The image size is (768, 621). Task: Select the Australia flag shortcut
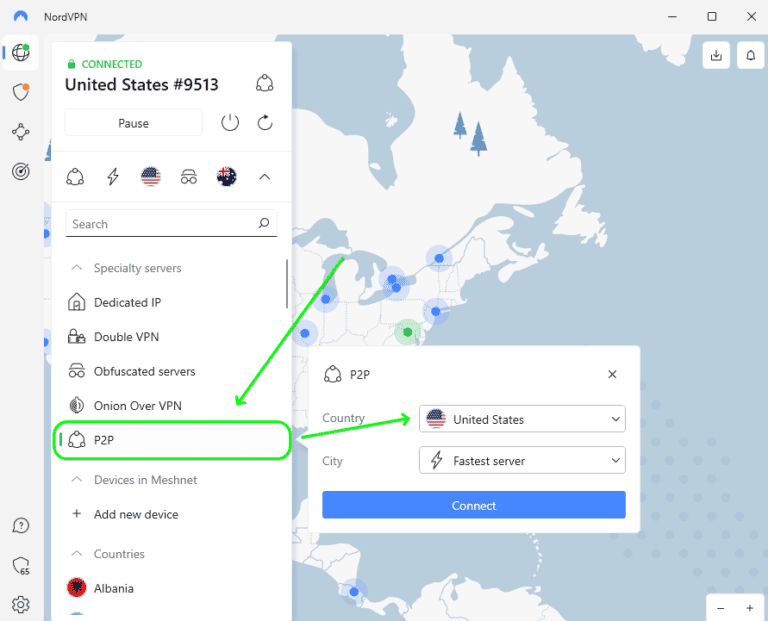point(227,177)
